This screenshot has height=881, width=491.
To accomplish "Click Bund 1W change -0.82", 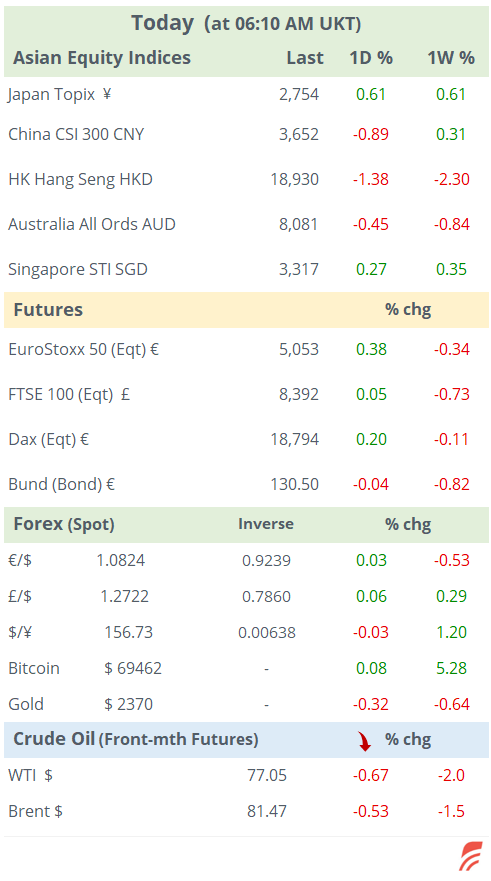I will 451,484.
